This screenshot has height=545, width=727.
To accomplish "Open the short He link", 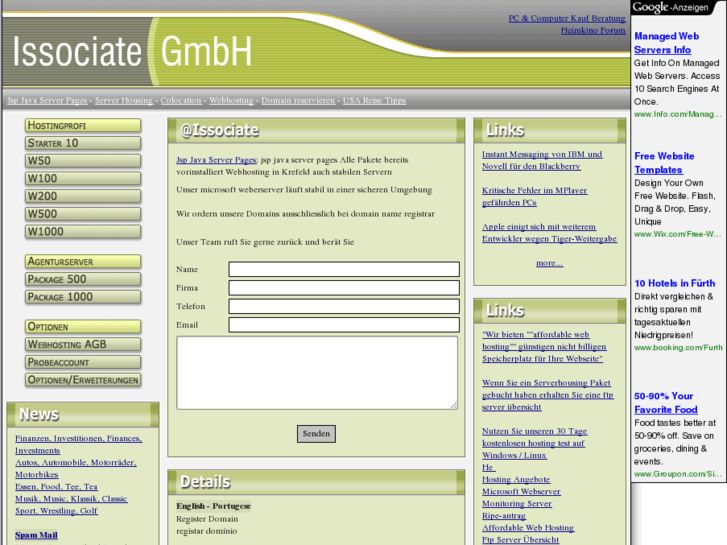I will tap(488, 467).
